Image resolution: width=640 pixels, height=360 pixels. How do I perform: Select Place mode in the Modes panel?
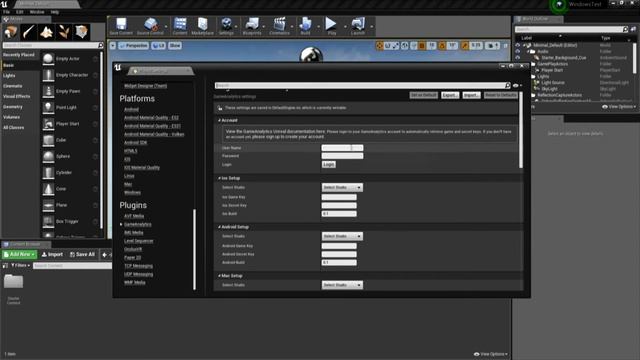tap(11, 32)
